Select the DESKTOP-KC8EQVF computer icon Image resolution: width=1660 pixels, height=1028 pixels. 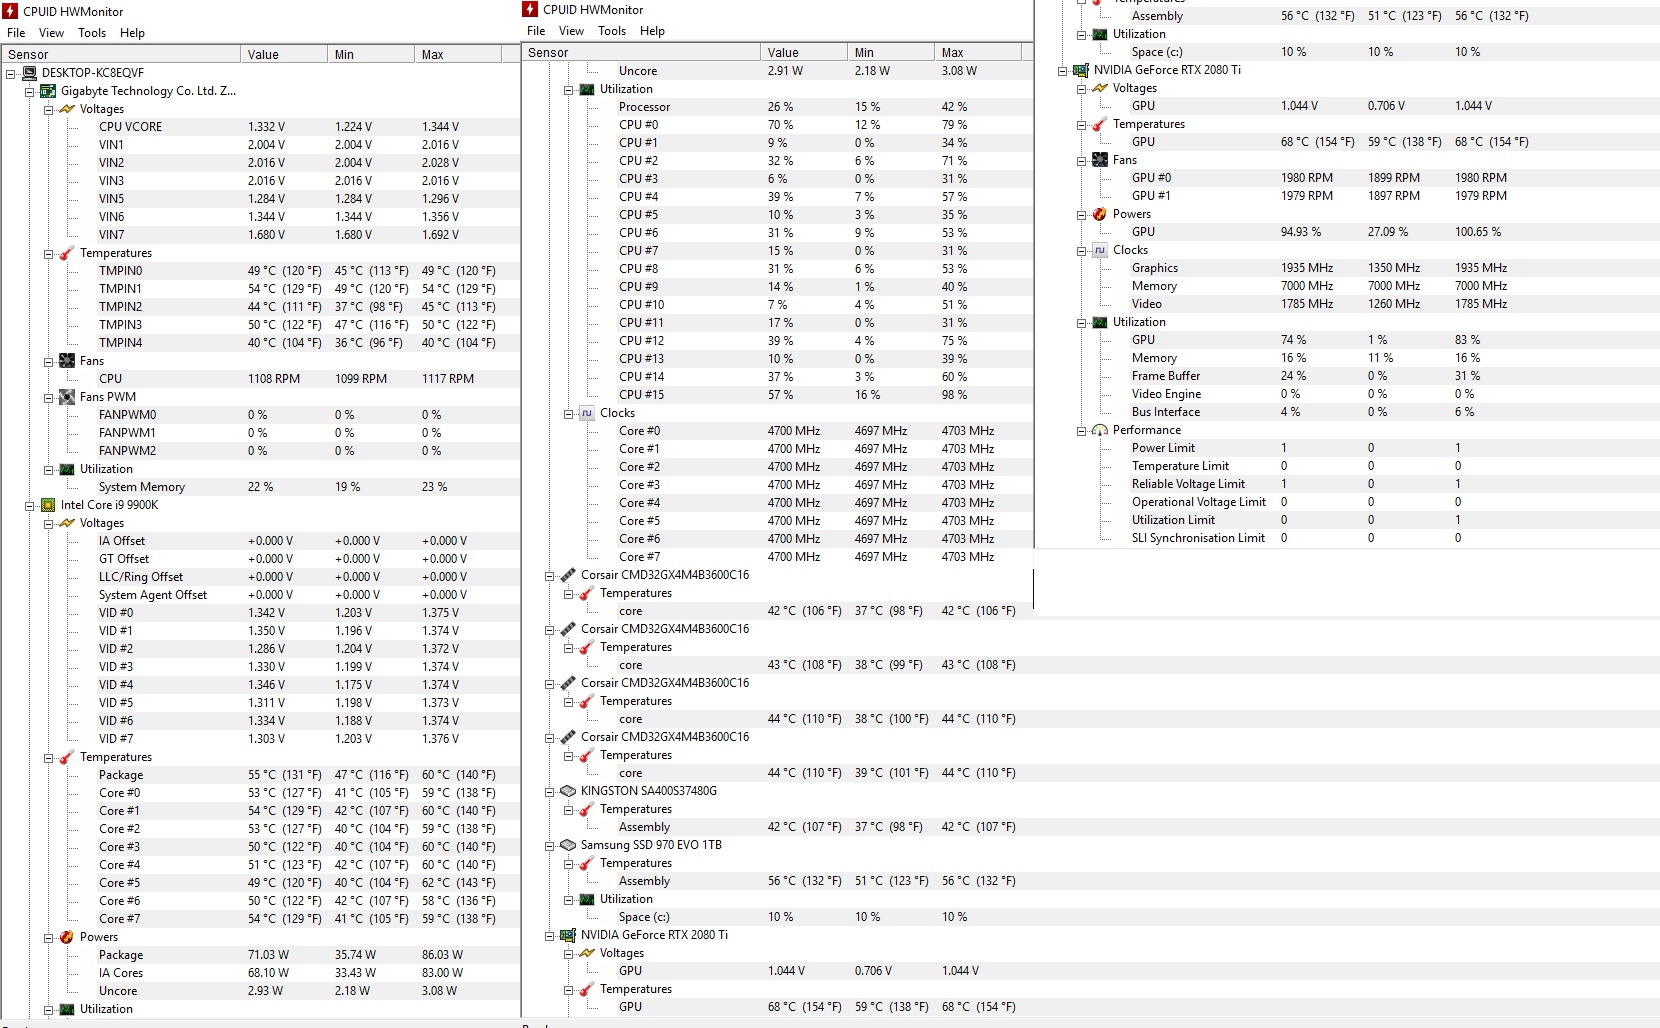point(29,73)
